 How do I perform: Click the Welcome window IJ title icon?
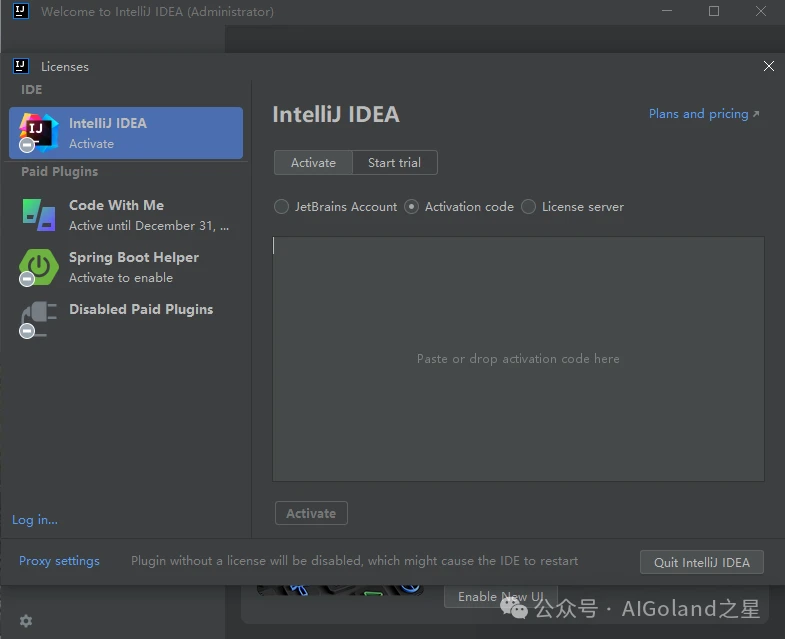coord(21,11)
